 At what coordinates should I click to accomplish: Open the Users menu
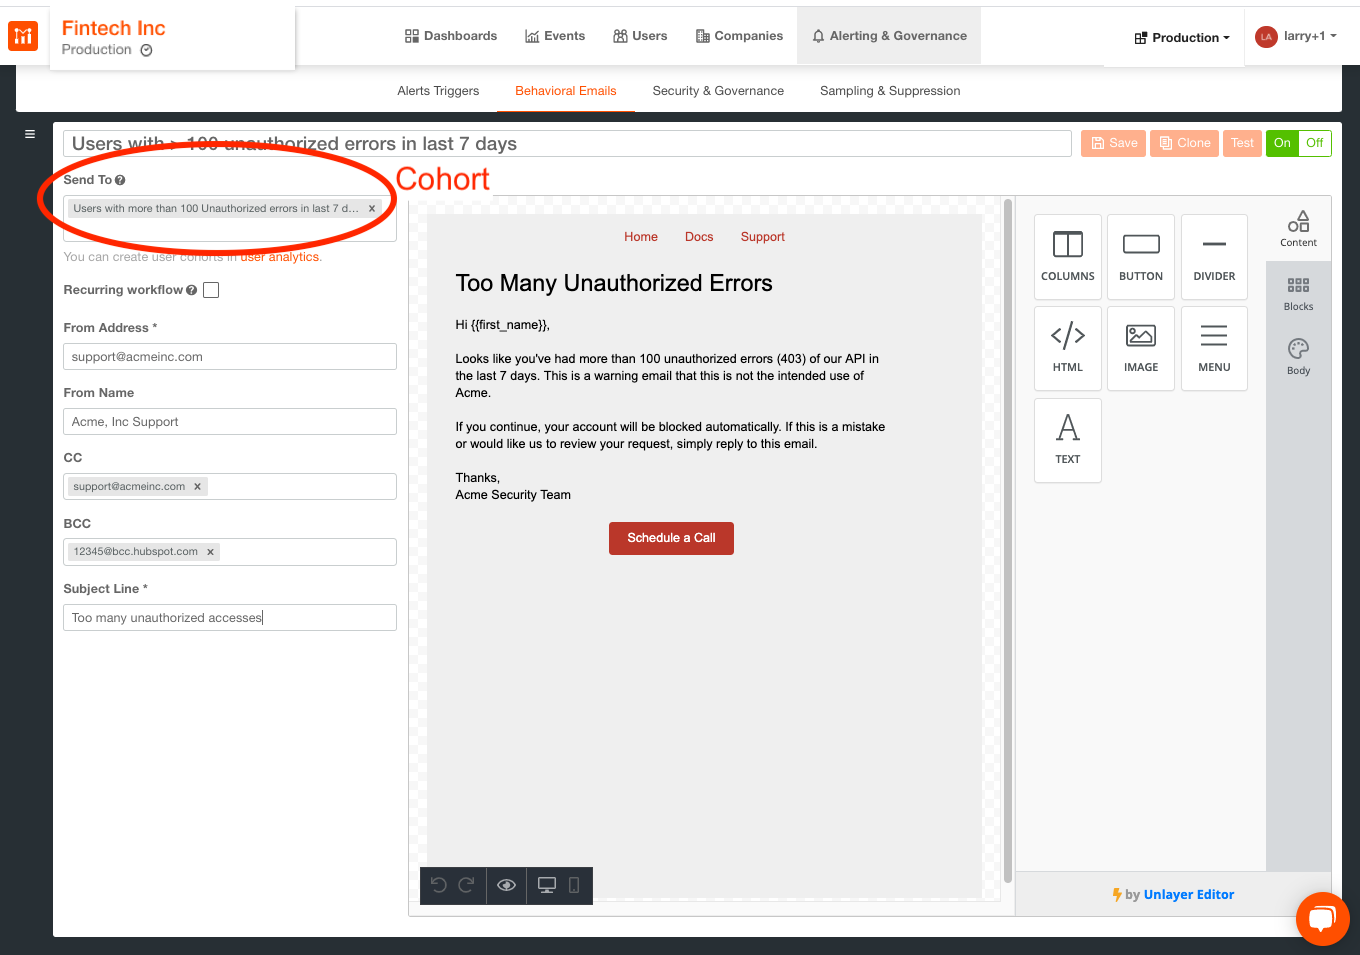point(640,36)
